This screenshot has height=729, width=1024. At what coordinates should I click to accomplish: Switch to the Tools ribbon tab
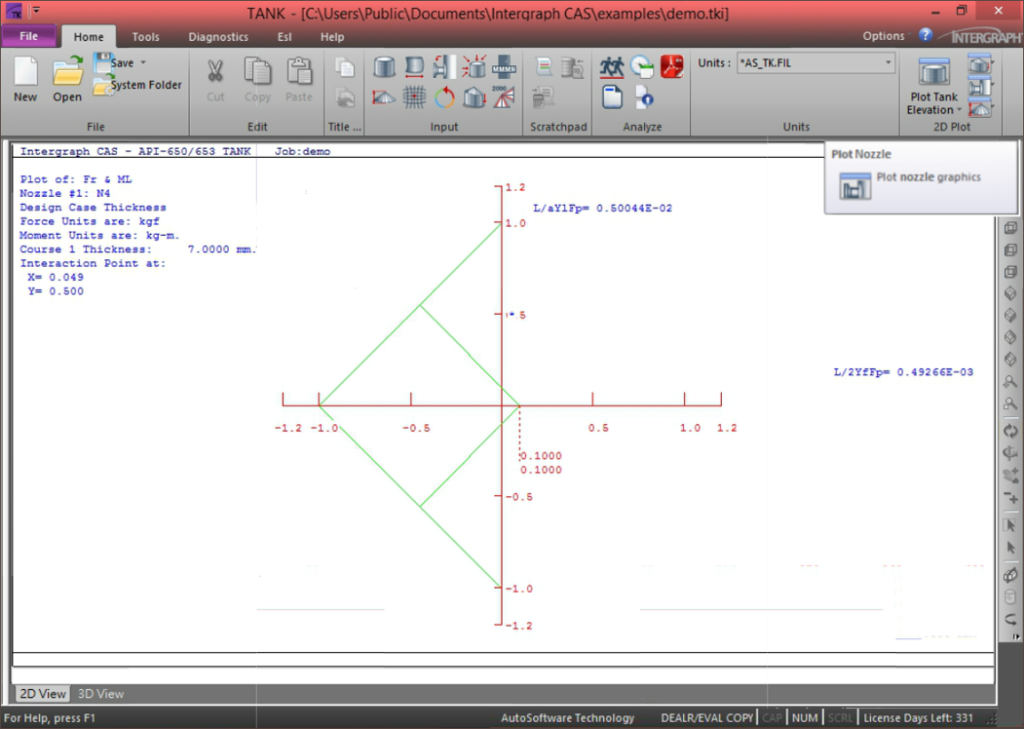pyautogui.click(x=146, y=37)
